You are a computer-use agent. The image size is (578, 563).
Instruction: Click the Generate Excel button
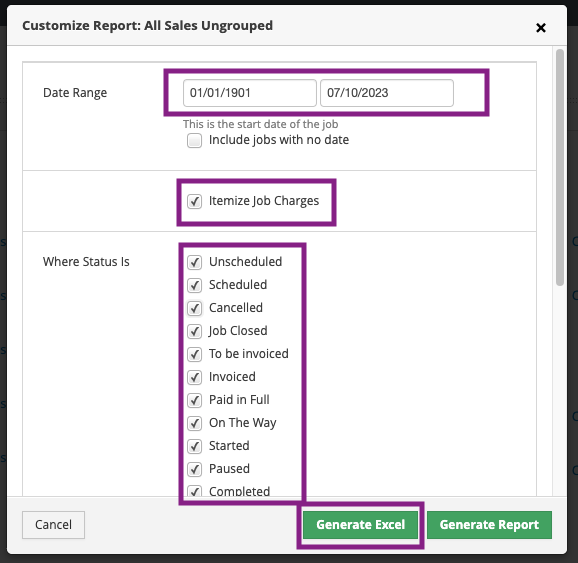360,525
